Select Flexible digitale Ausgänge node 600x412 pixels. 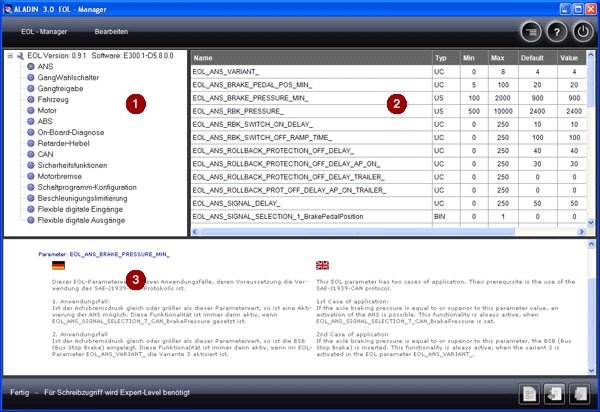pyautogui.click(x=81, y=220)
